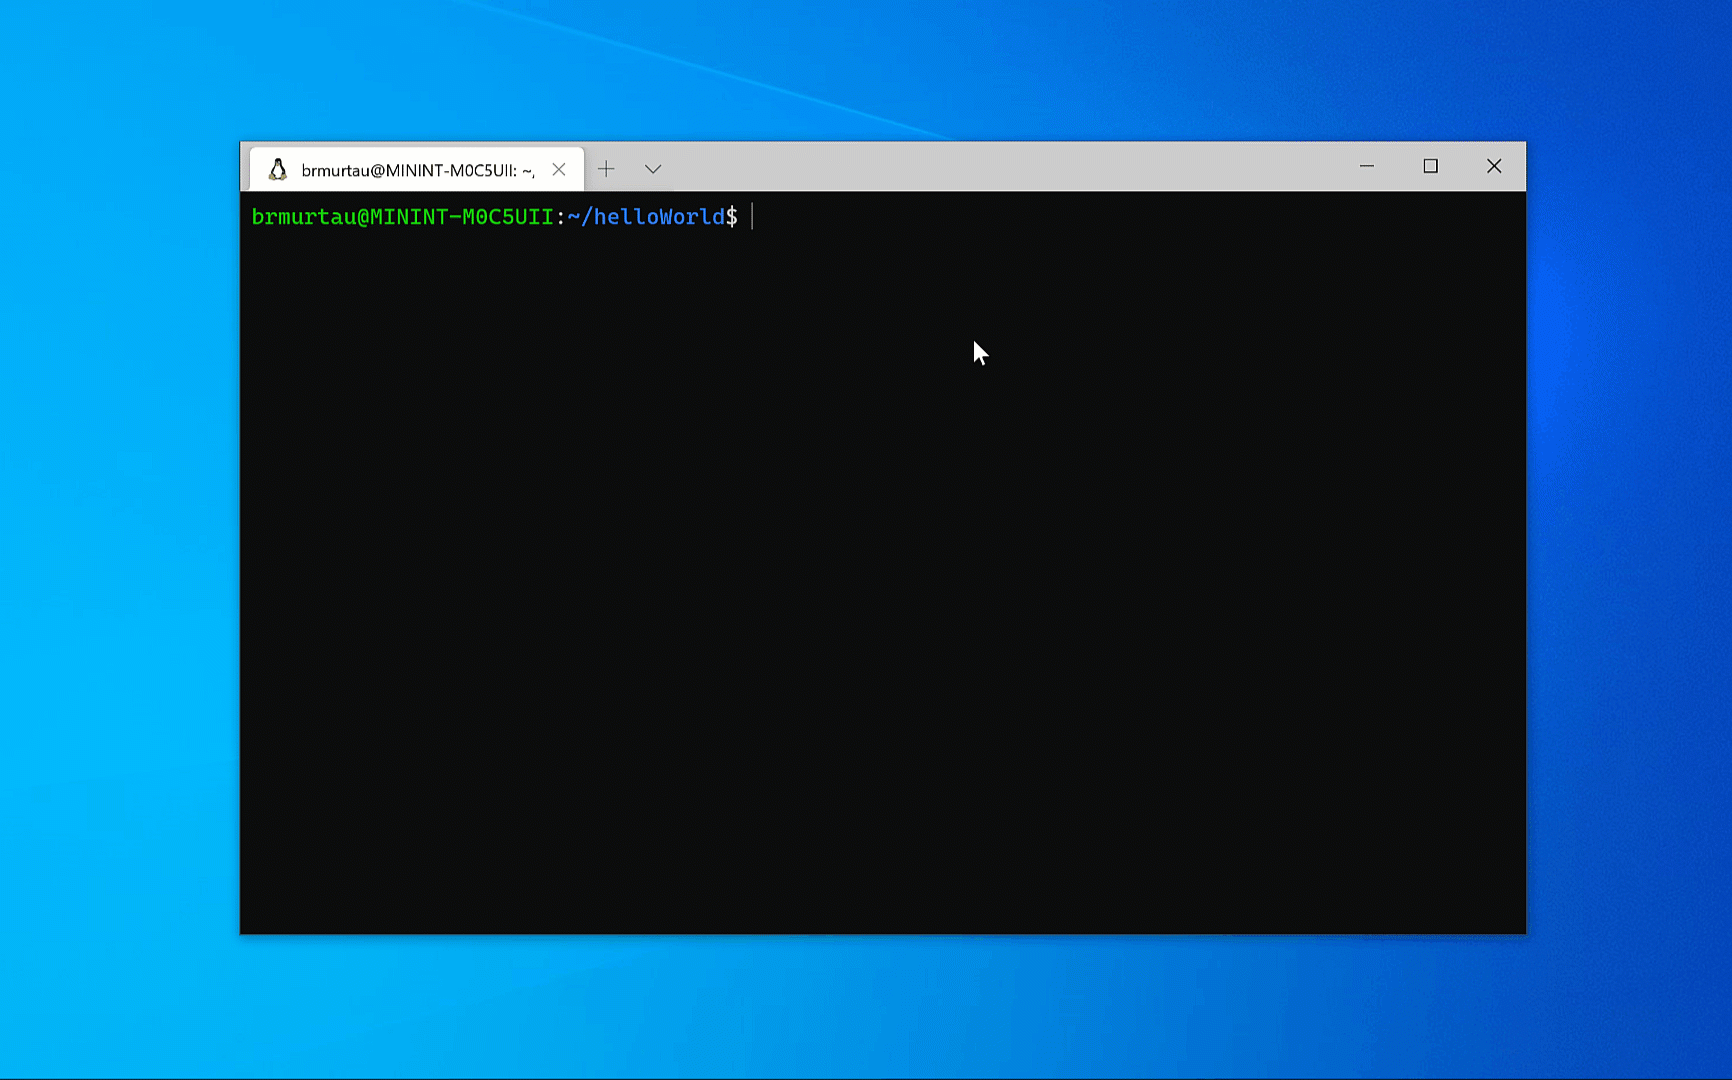Click the desktop wallpaper left of the terminal
Viewport: 1732px width, 1080px height.
pyautogui.click(x=120, y=540)
